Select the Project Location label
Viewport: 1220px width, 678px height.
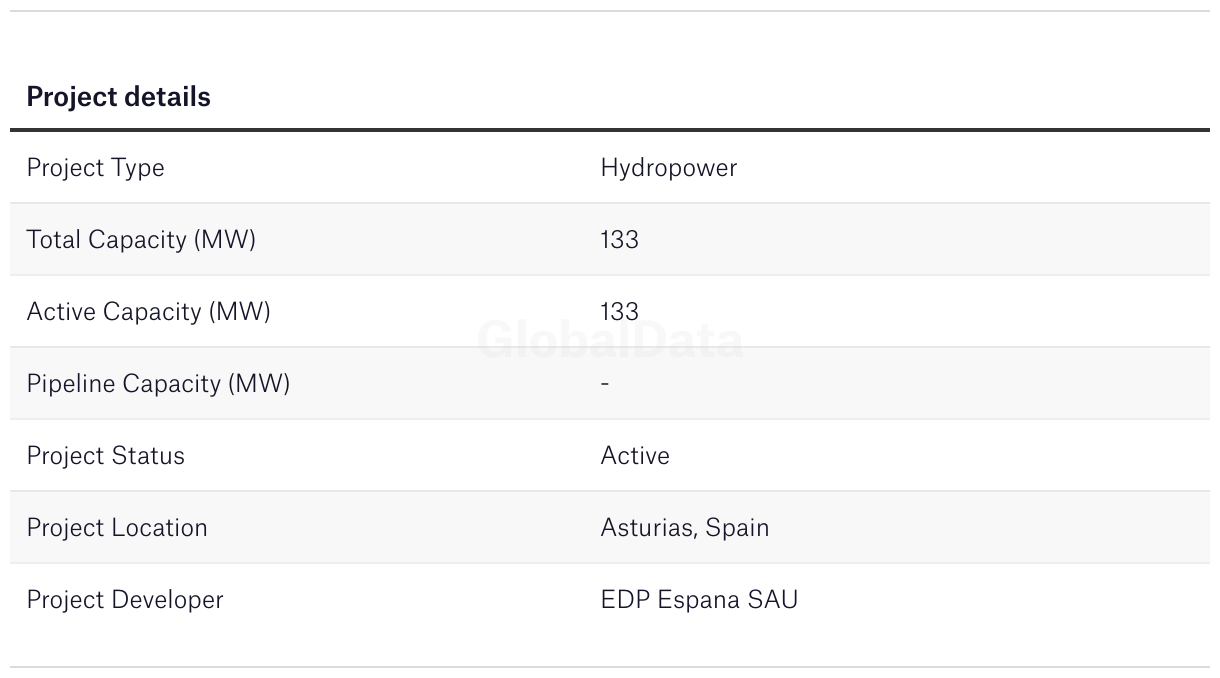point(117,528)
